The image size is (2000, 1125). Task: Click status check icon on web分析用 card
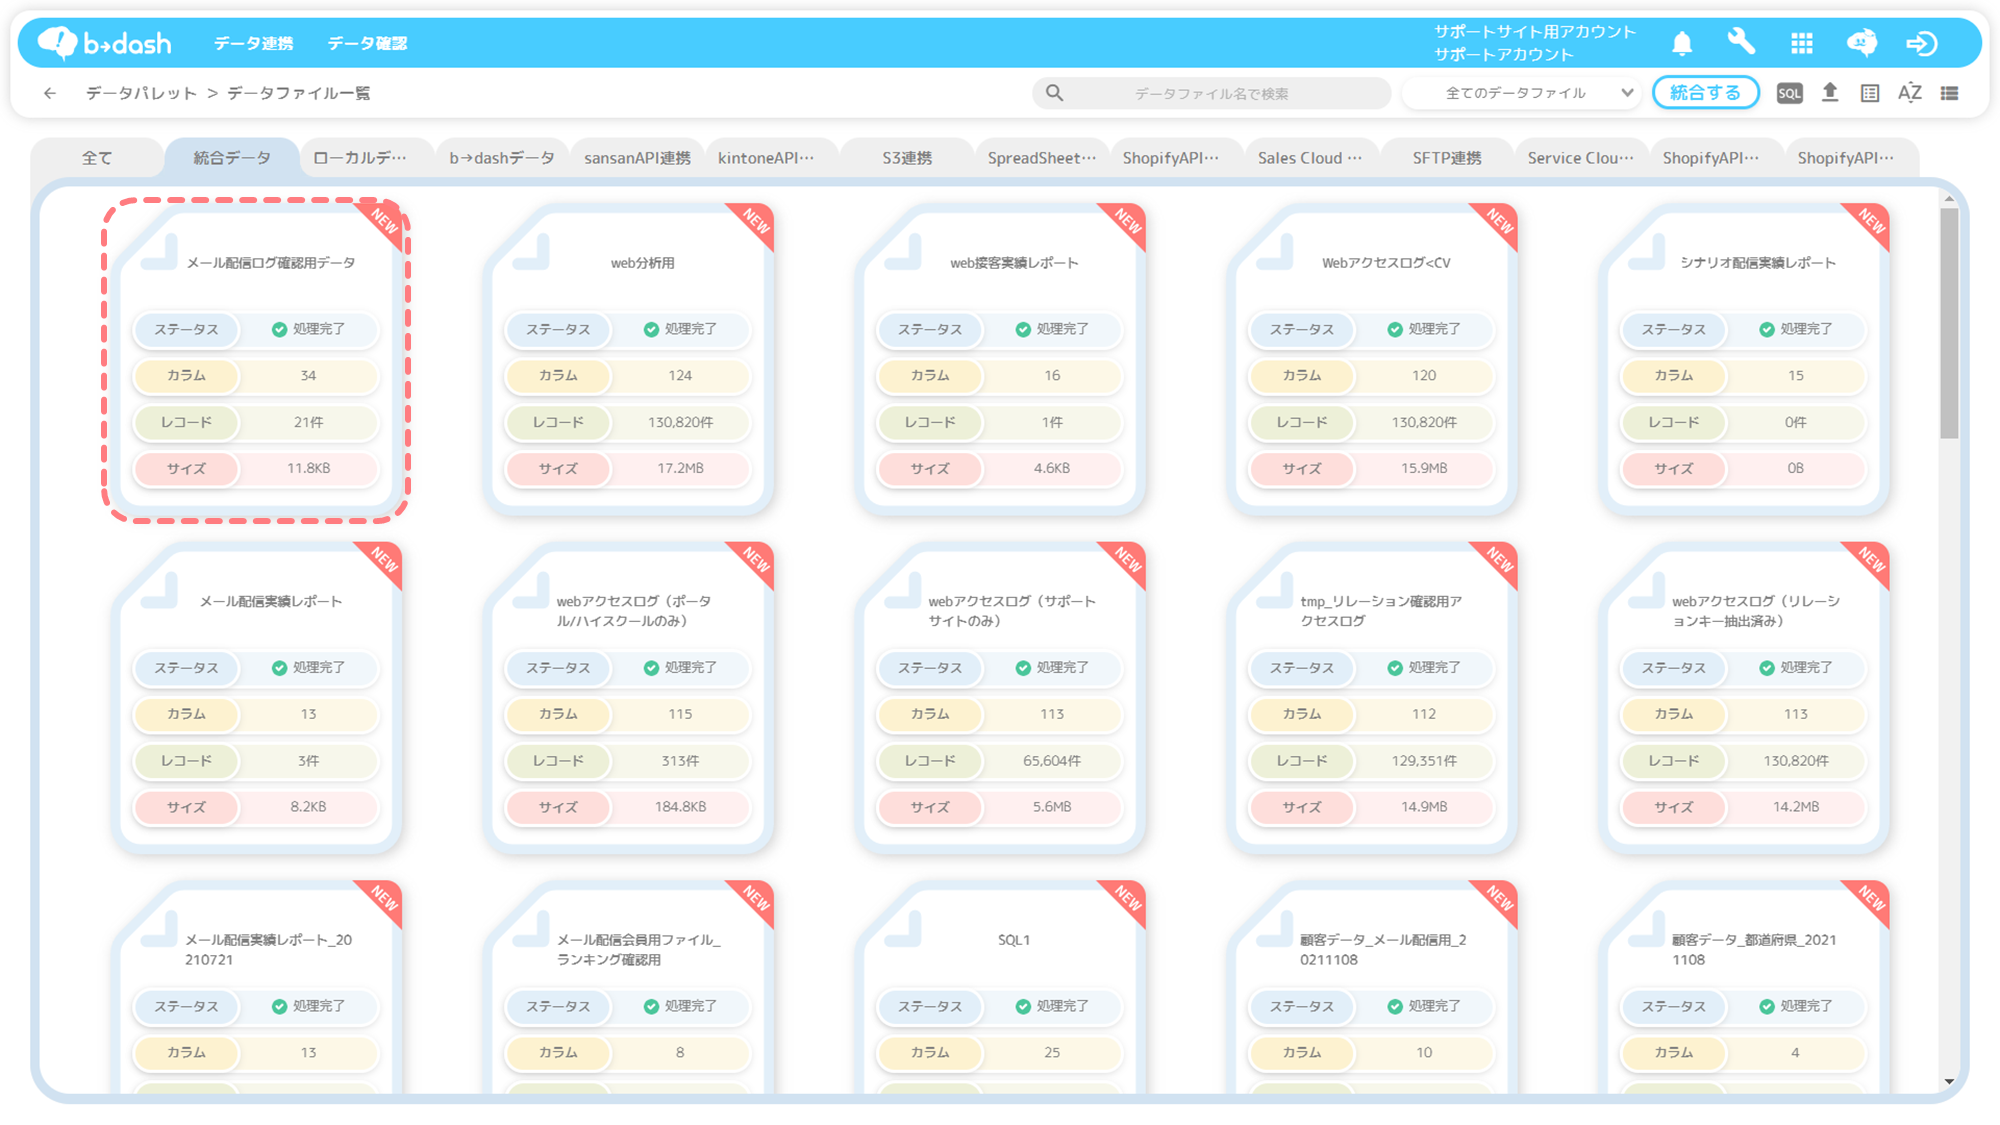[x=651, y=329]
